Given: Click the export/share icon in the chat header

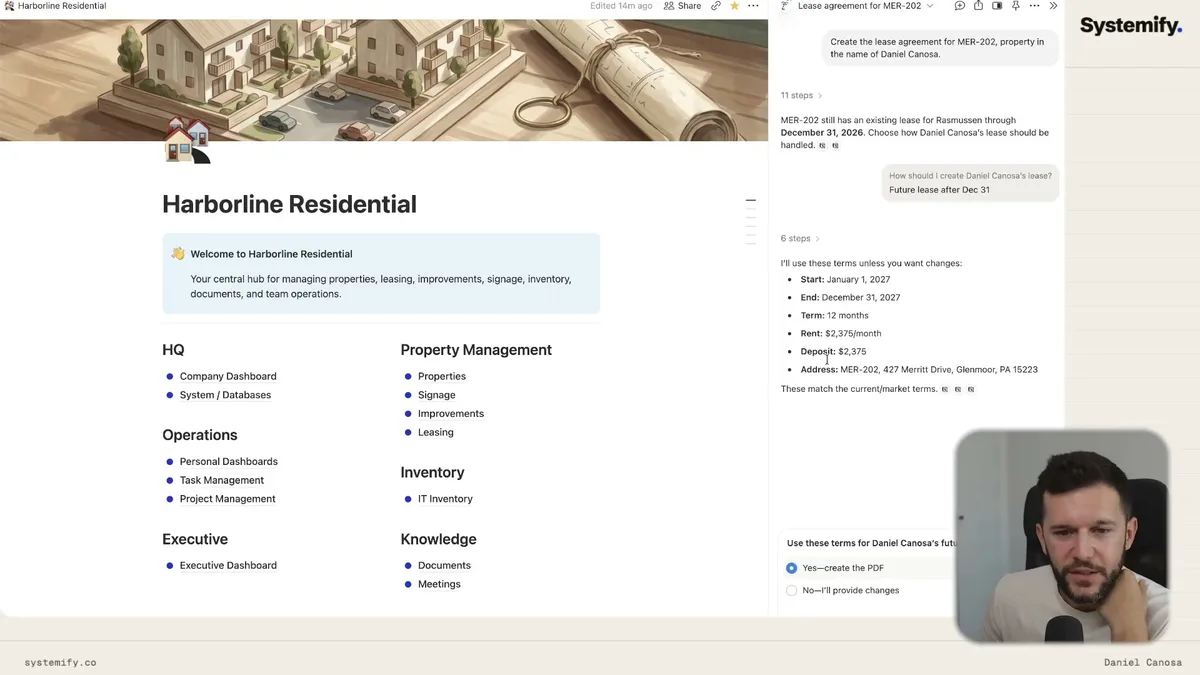Looking at the screenshot, I should [x=978, y=6].
